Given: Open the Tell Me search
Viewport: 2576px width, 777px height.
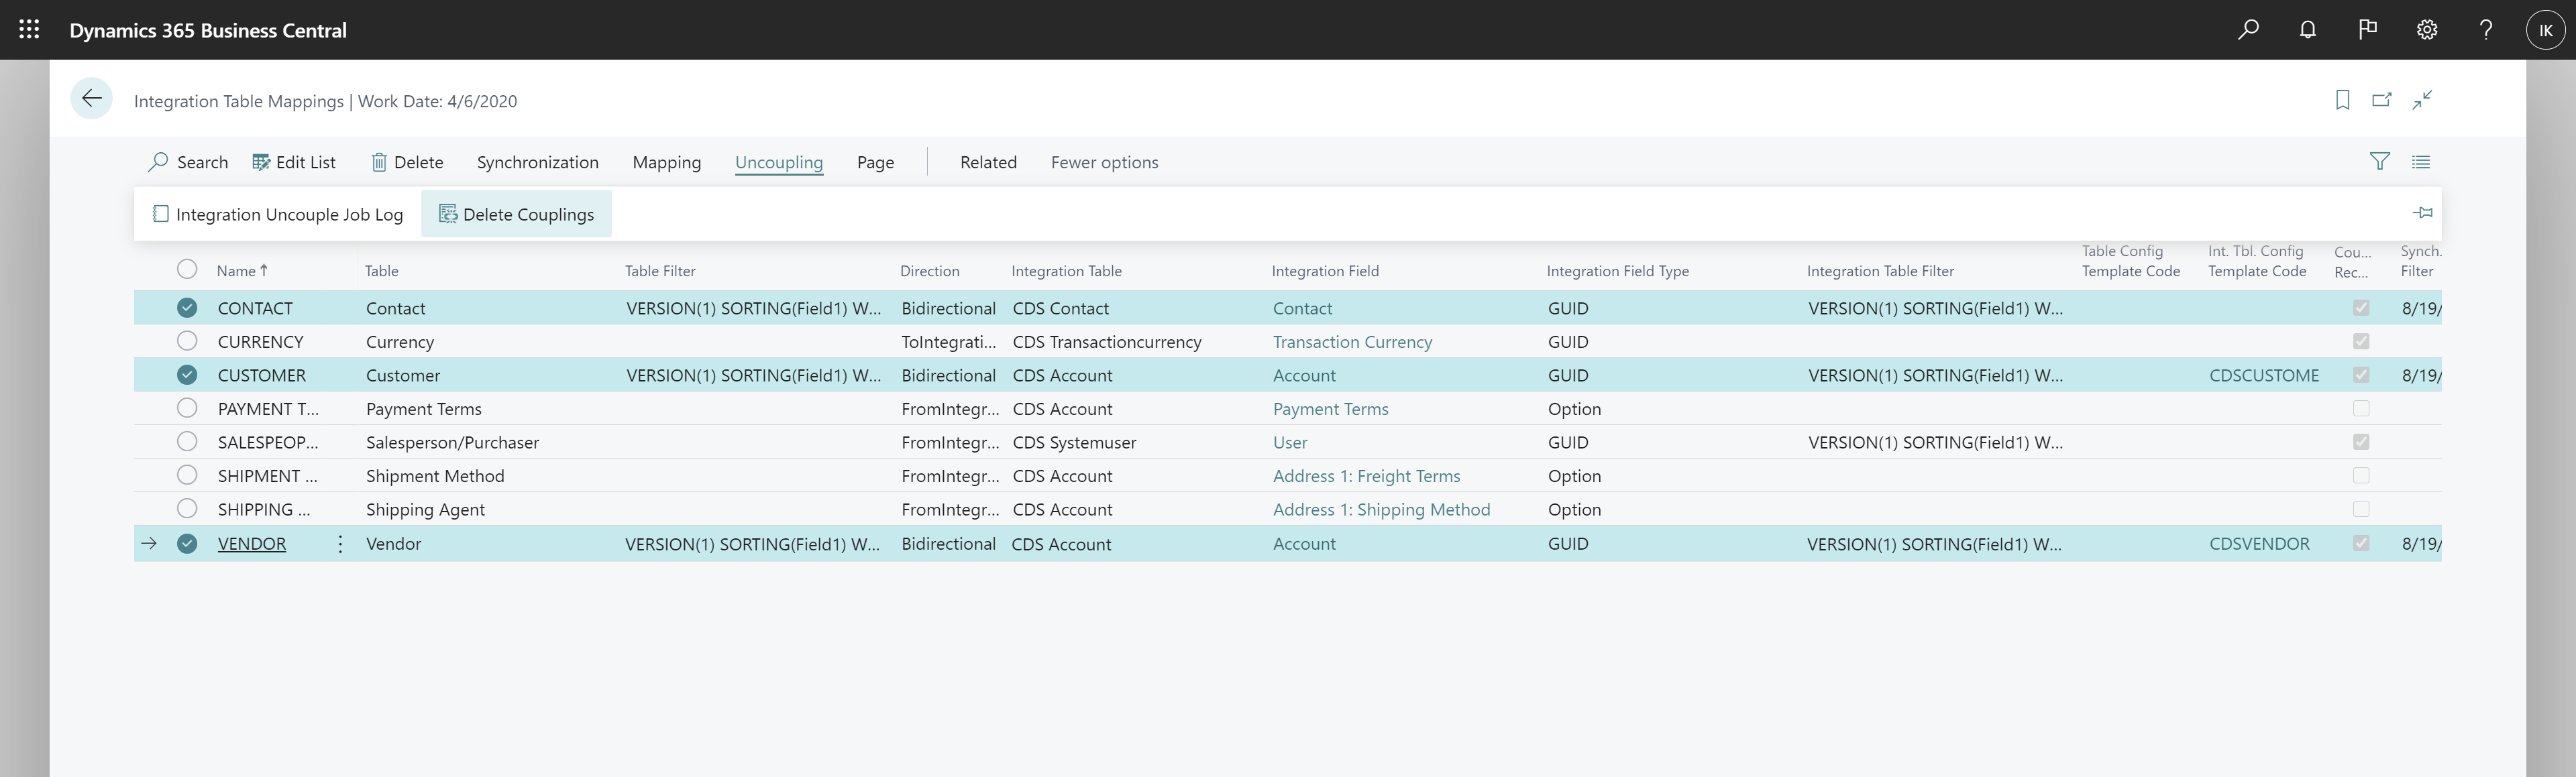Looking at the screenshot, I should (2247, 29).
